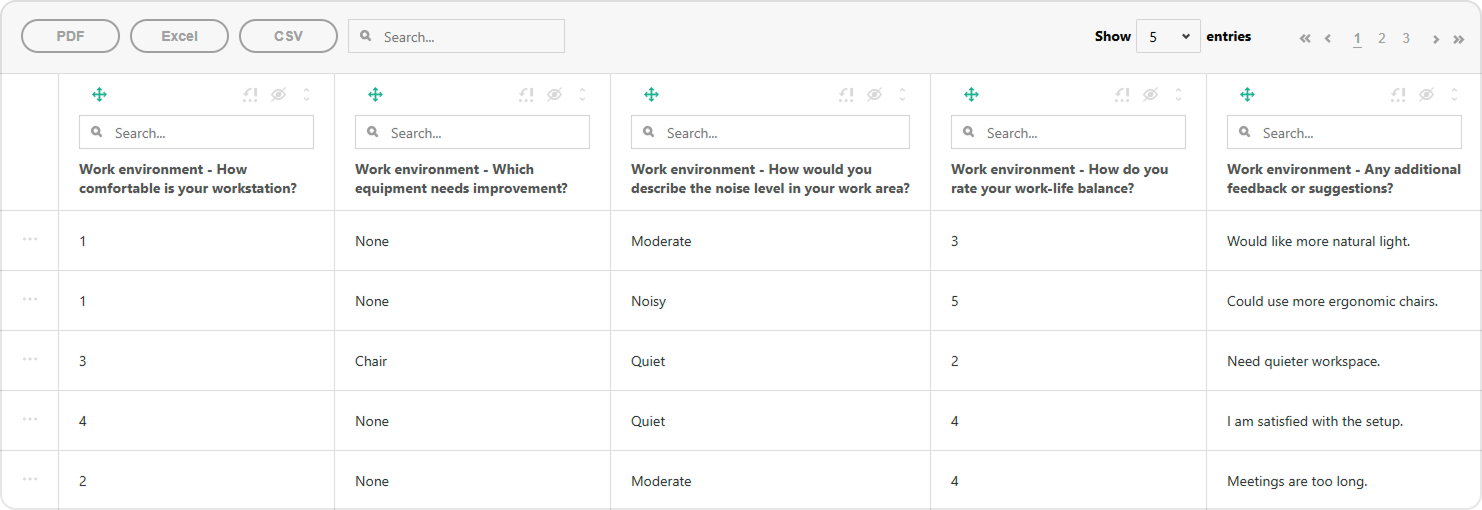Click the arrow-exclamation icon in the equipment column header
This screenshot has width=1482, height=510.
tap(527, 95)
